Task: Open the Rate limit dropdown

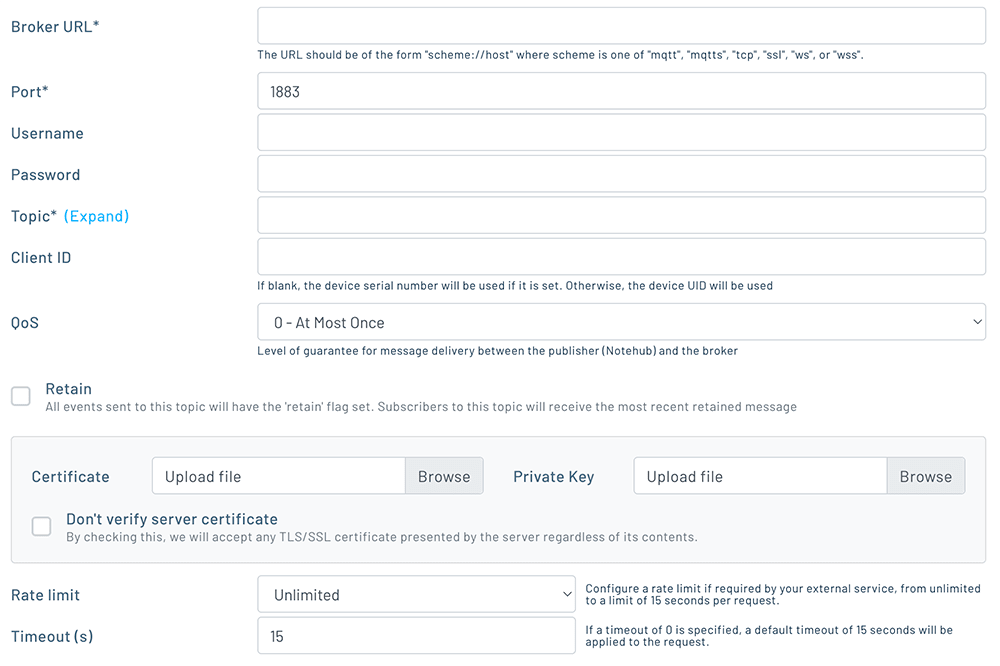Action: point(416,595)
